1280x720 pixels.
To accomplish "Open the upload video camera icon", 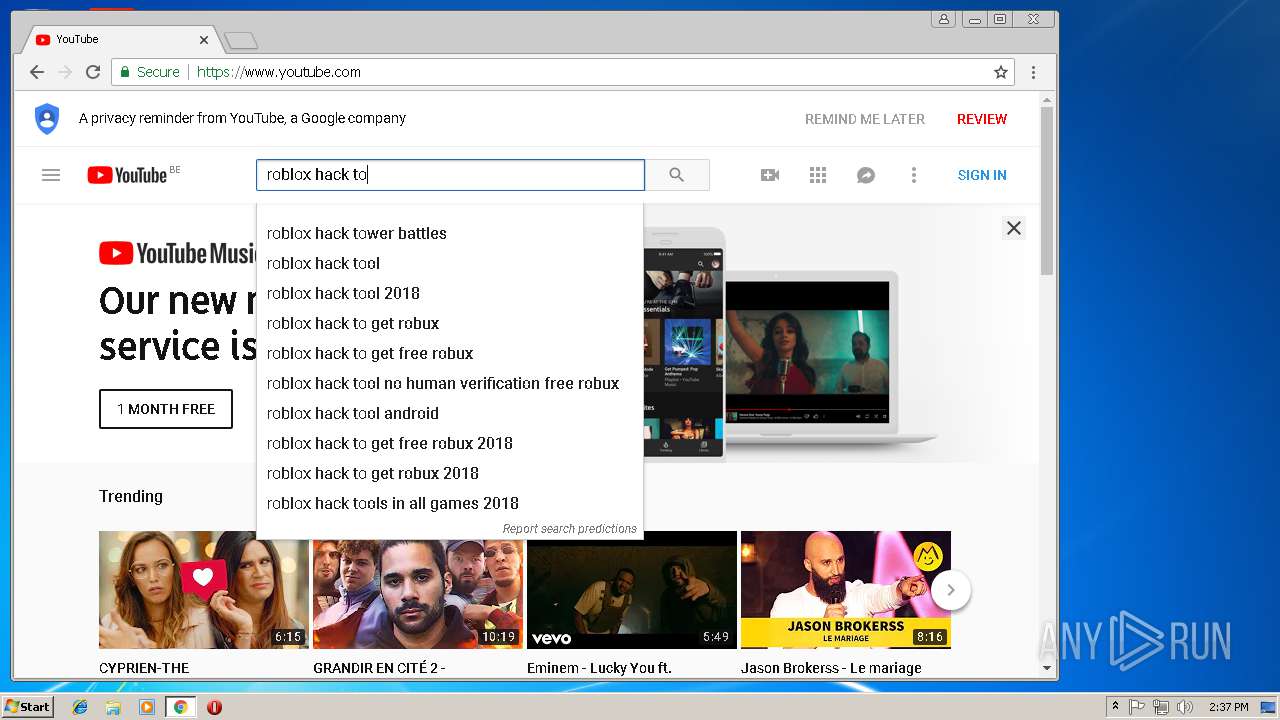I will click(x=770, y=175).
